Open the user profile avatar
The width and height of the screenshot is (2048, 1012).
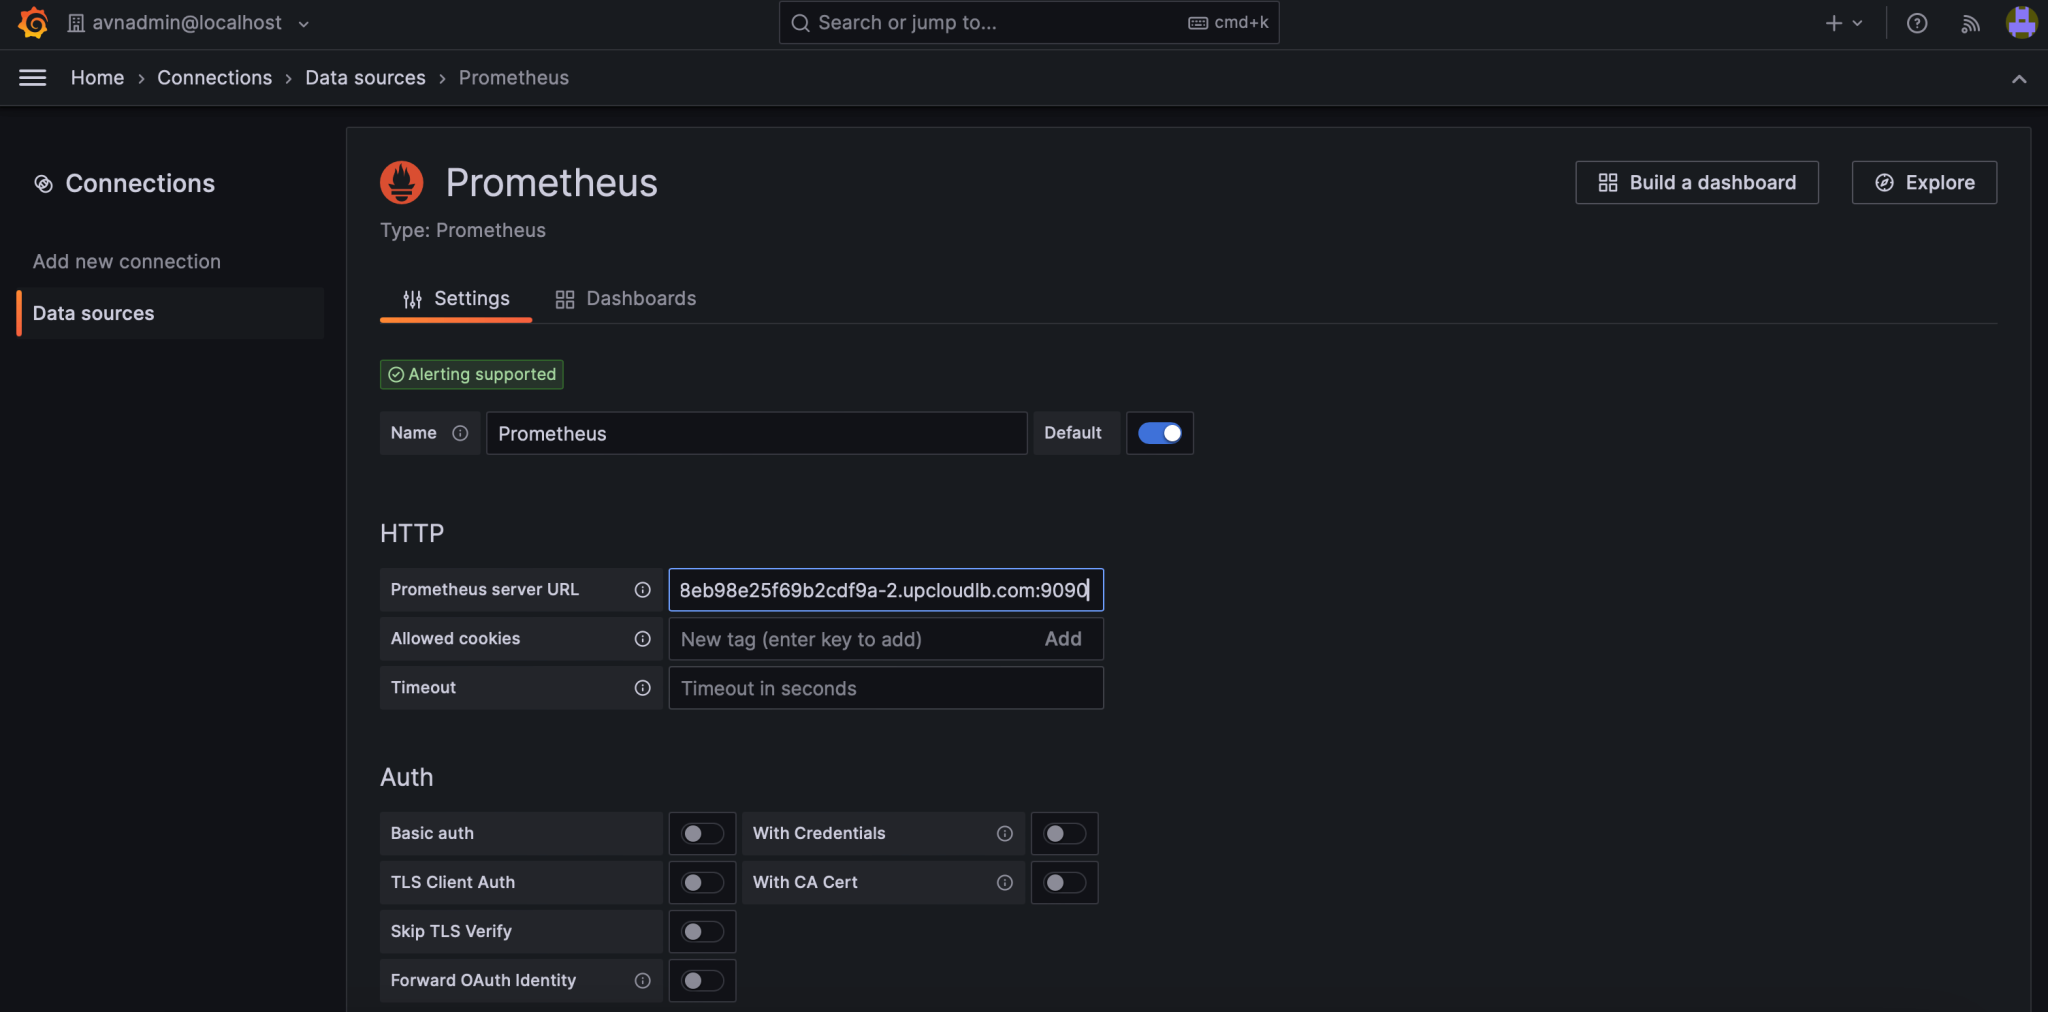click(2021, 22)
